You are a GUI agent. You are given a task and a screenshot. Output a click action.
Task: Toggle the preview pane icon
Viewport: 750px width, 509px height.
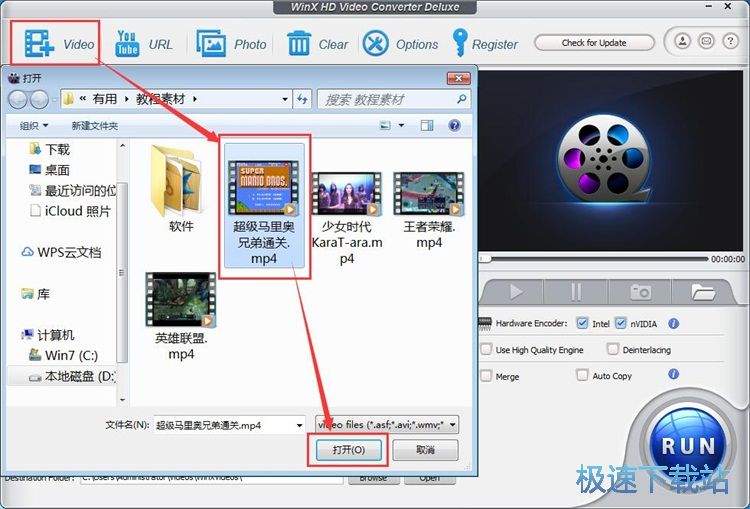pyautogui.click(x=427, y=125)
